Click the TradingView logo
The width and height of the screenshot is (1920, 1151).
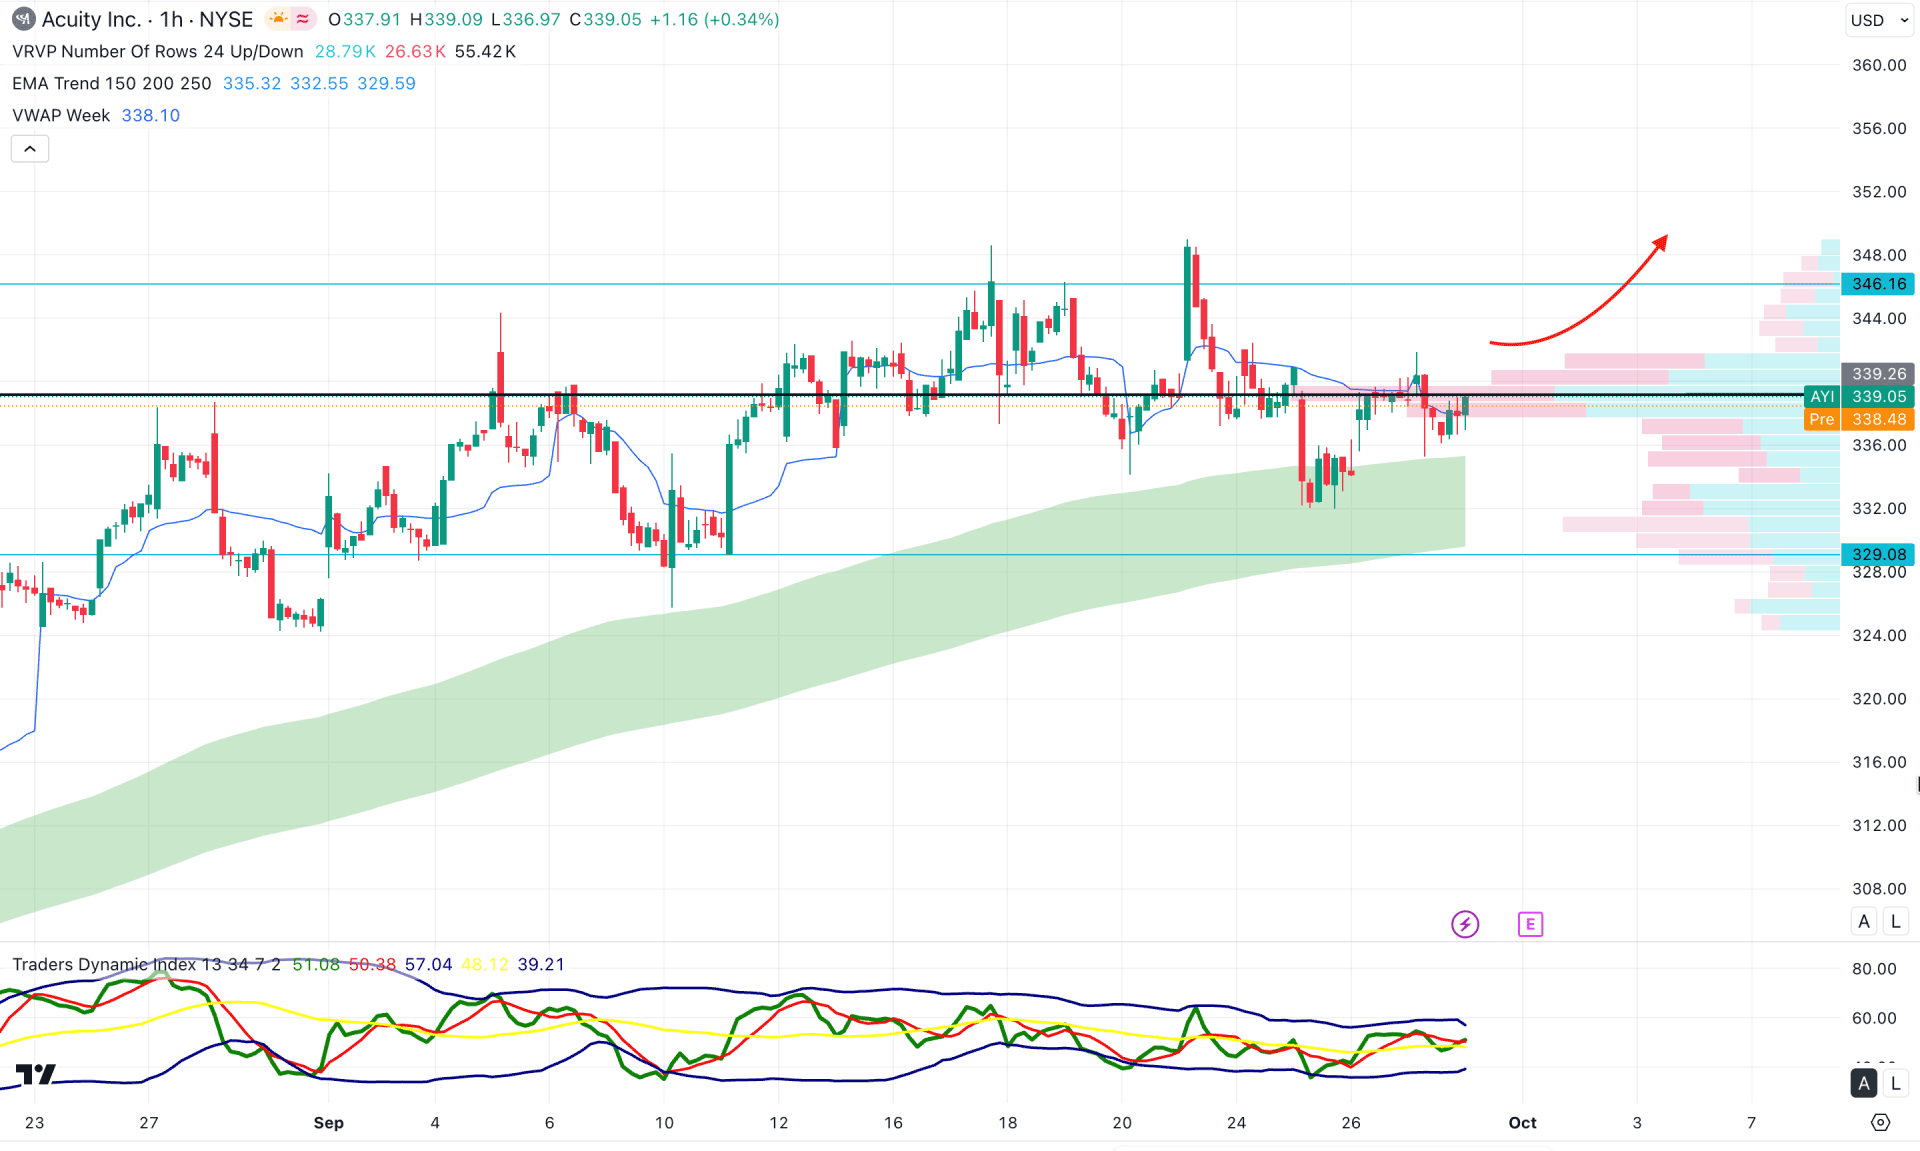tap(36, 1074)
